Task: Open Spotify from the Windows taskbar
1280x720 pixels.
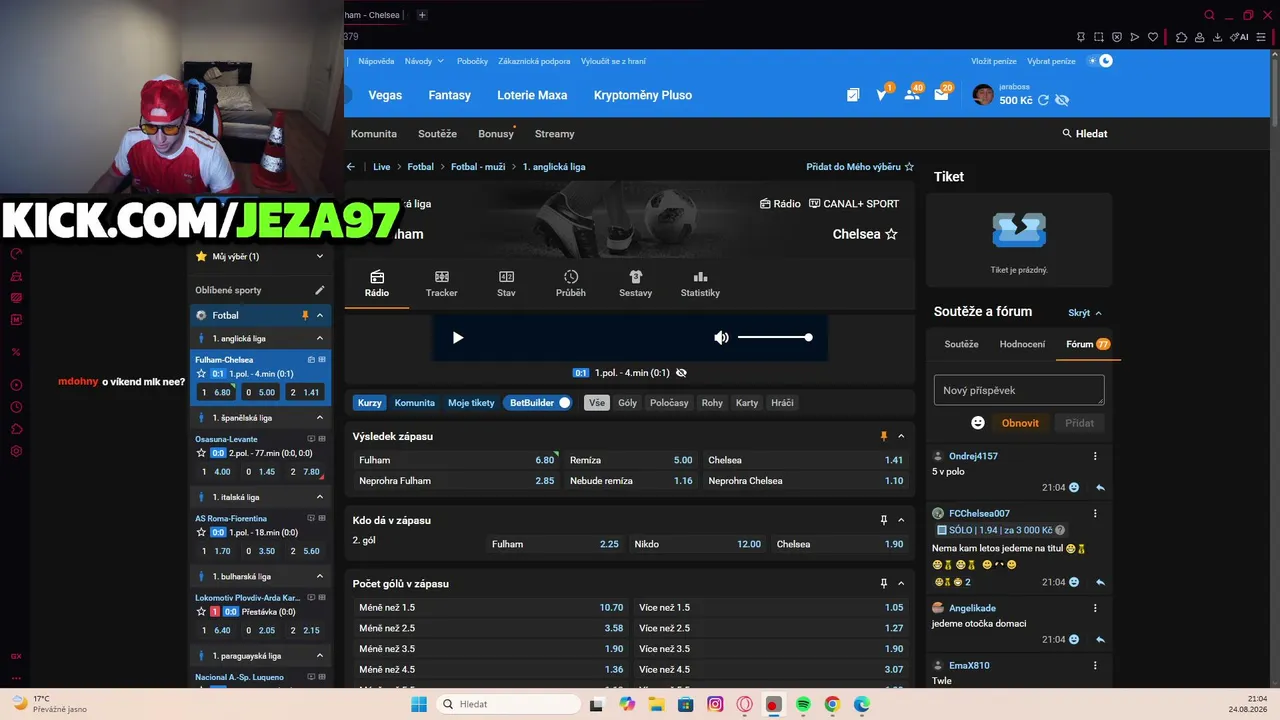Action: pos(803,704)
